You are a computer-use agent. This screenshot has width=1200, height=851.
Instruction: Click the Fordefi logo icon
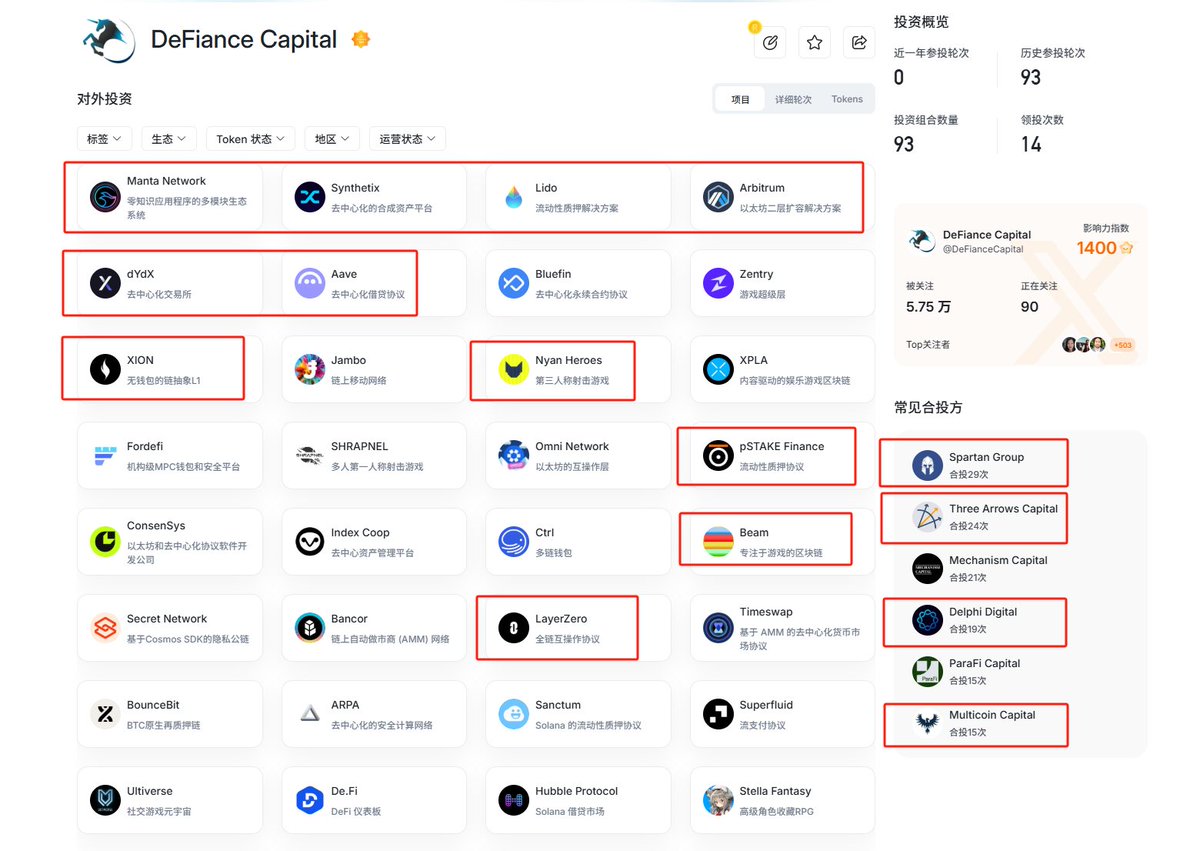105,456
